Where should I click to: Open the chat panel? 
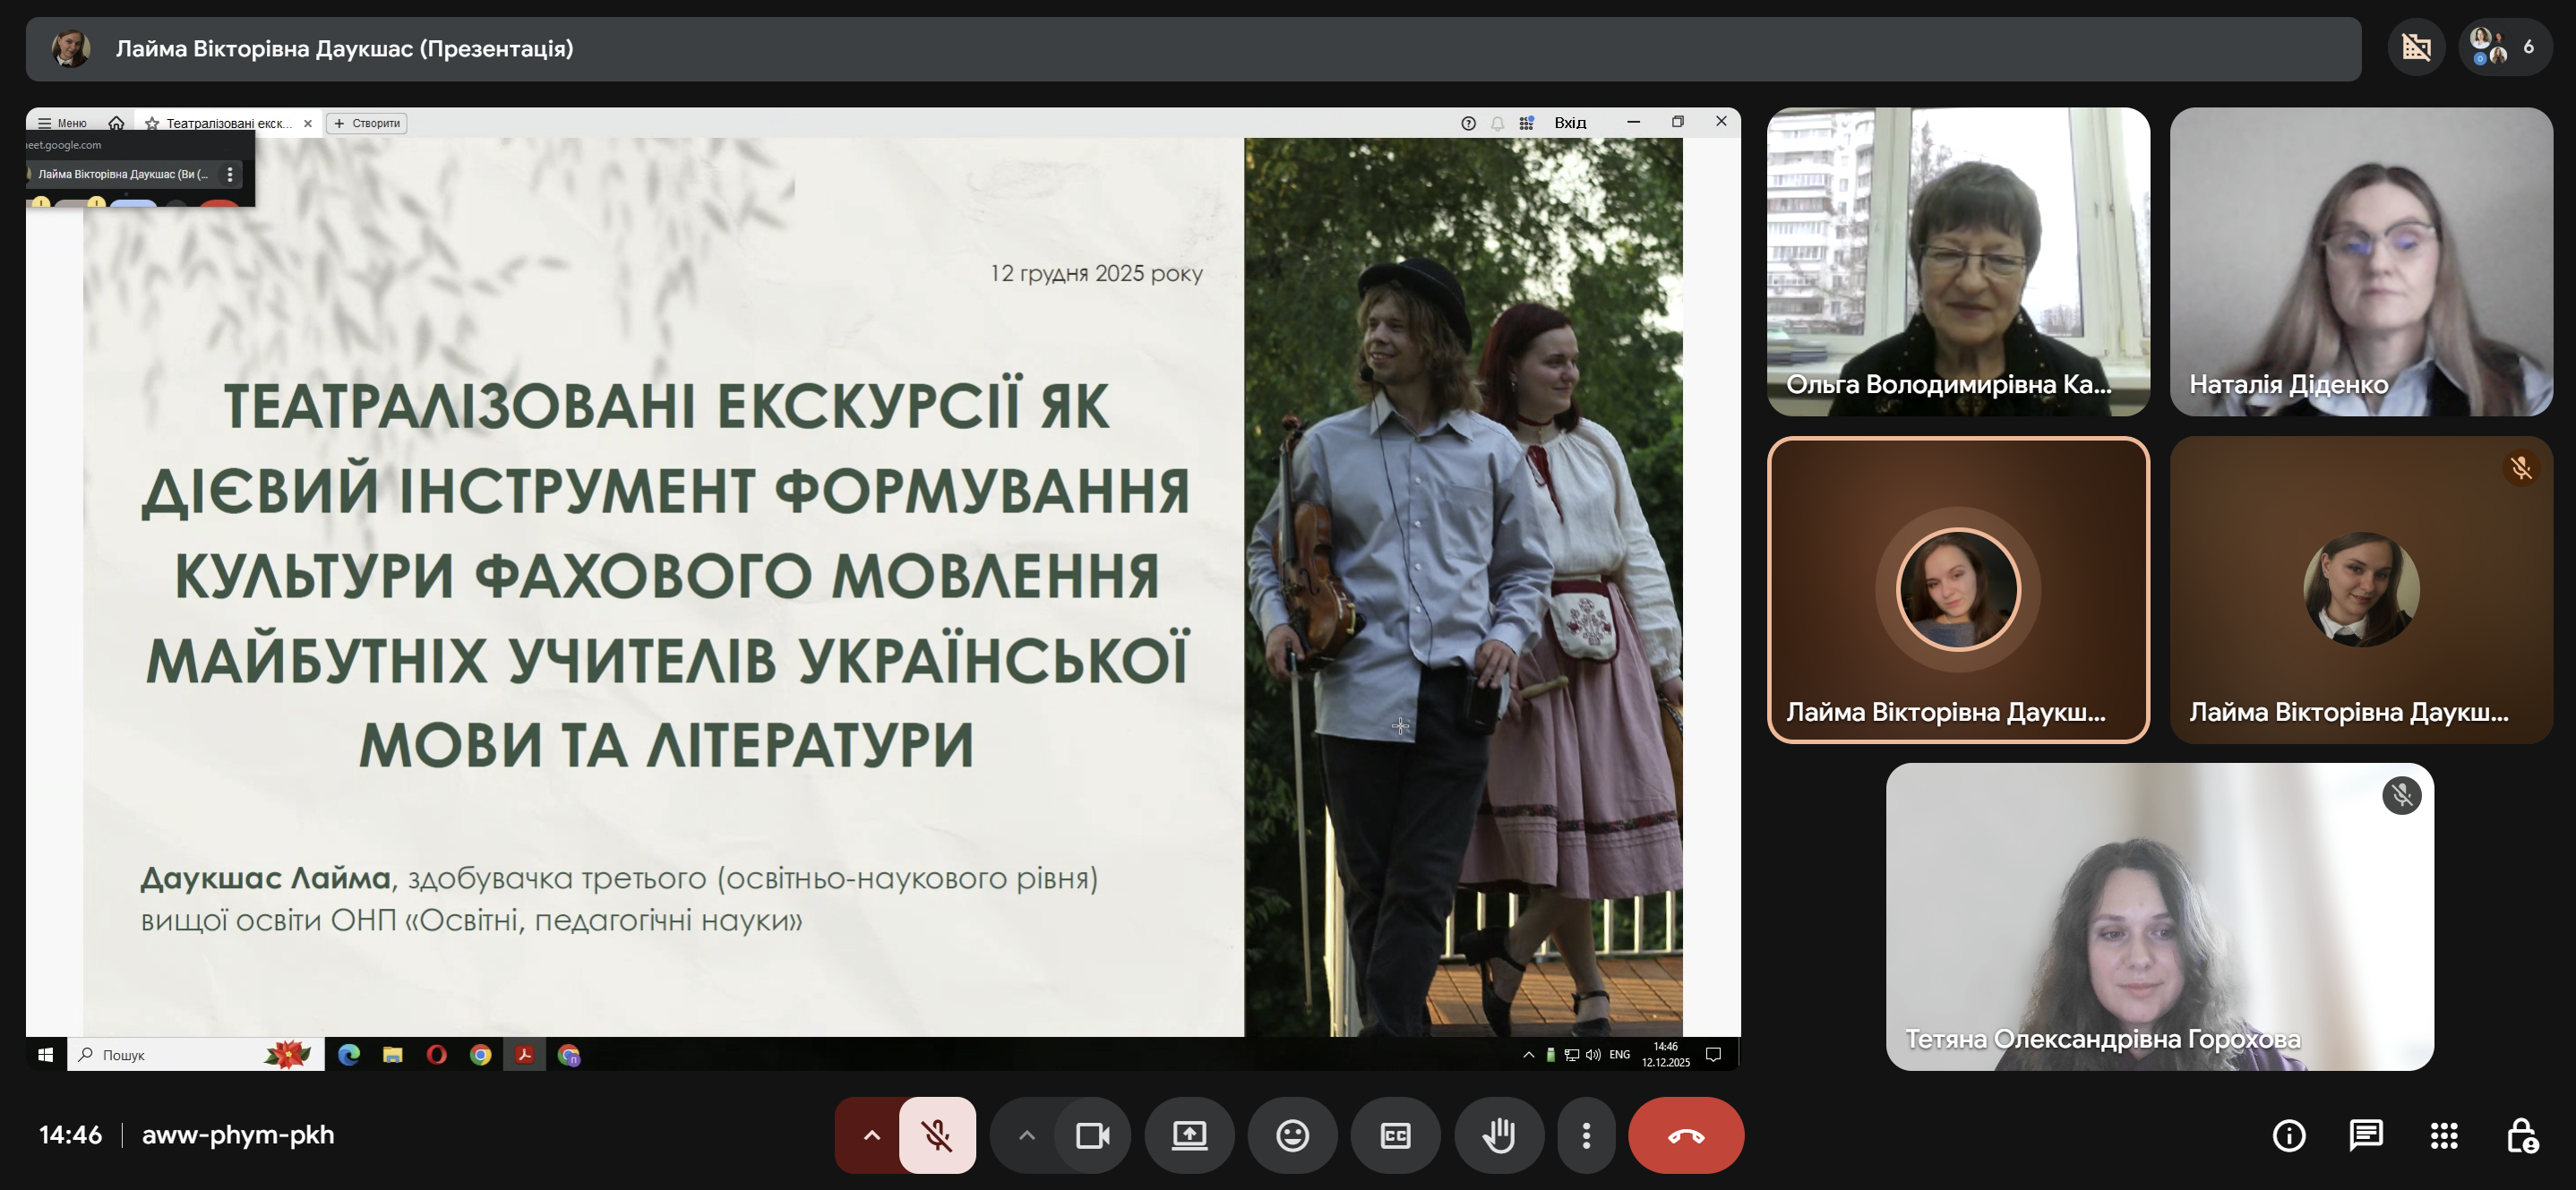pos(2366,1135)
